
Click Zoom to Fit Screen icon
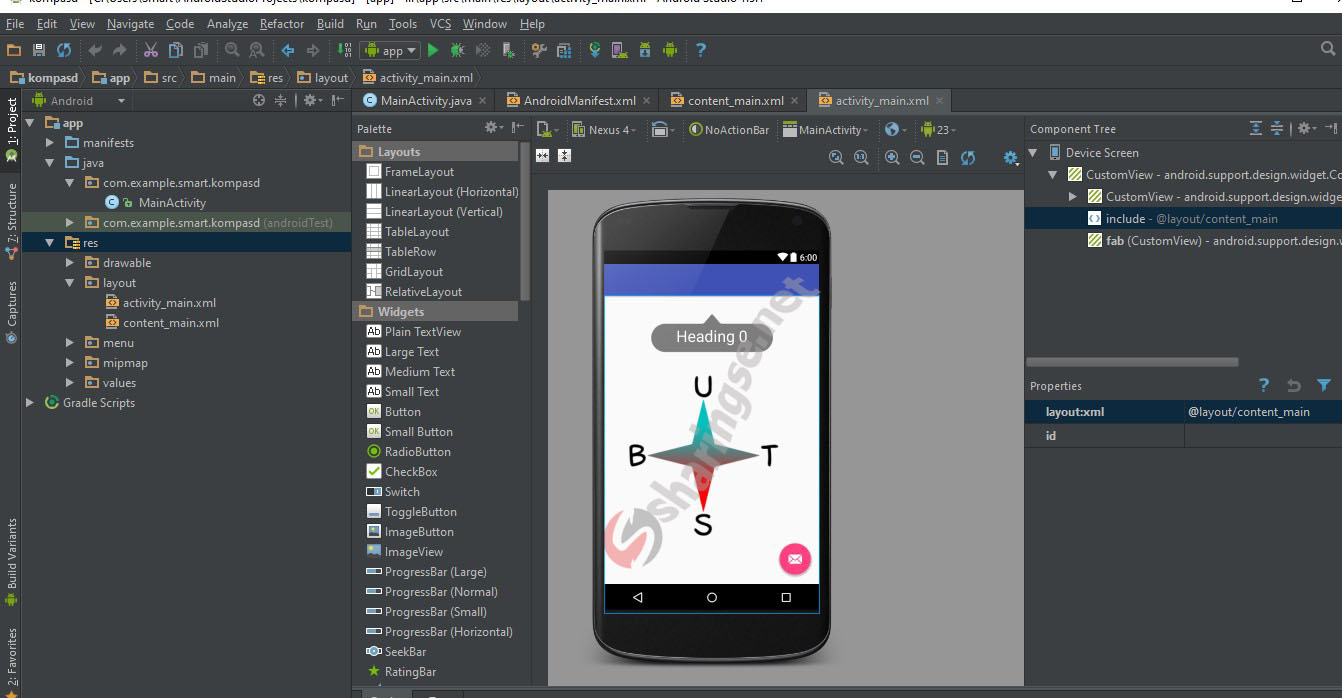point(837,157)
